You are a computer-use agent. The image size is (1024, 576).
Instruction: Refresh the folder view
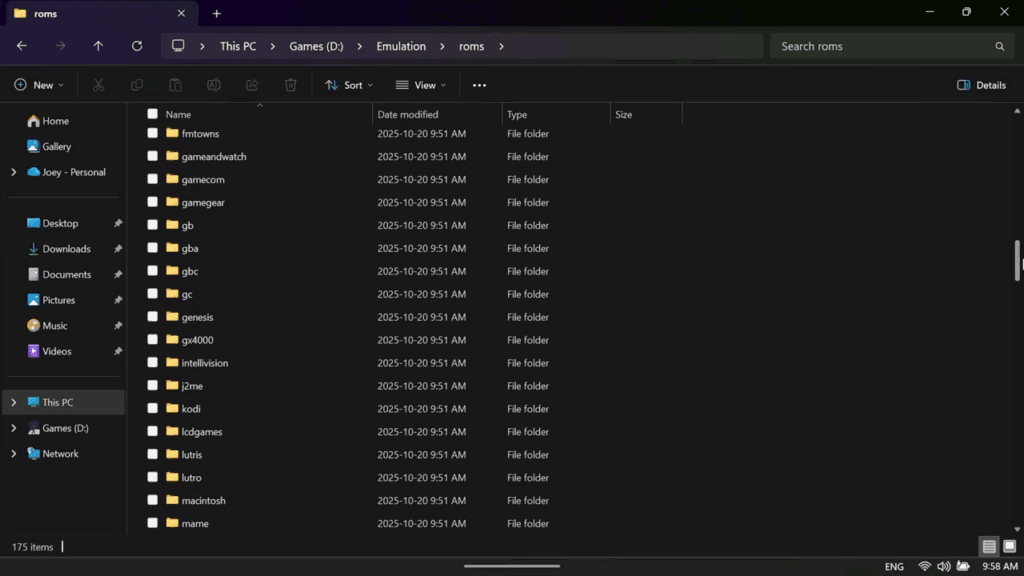pos(137,46)
